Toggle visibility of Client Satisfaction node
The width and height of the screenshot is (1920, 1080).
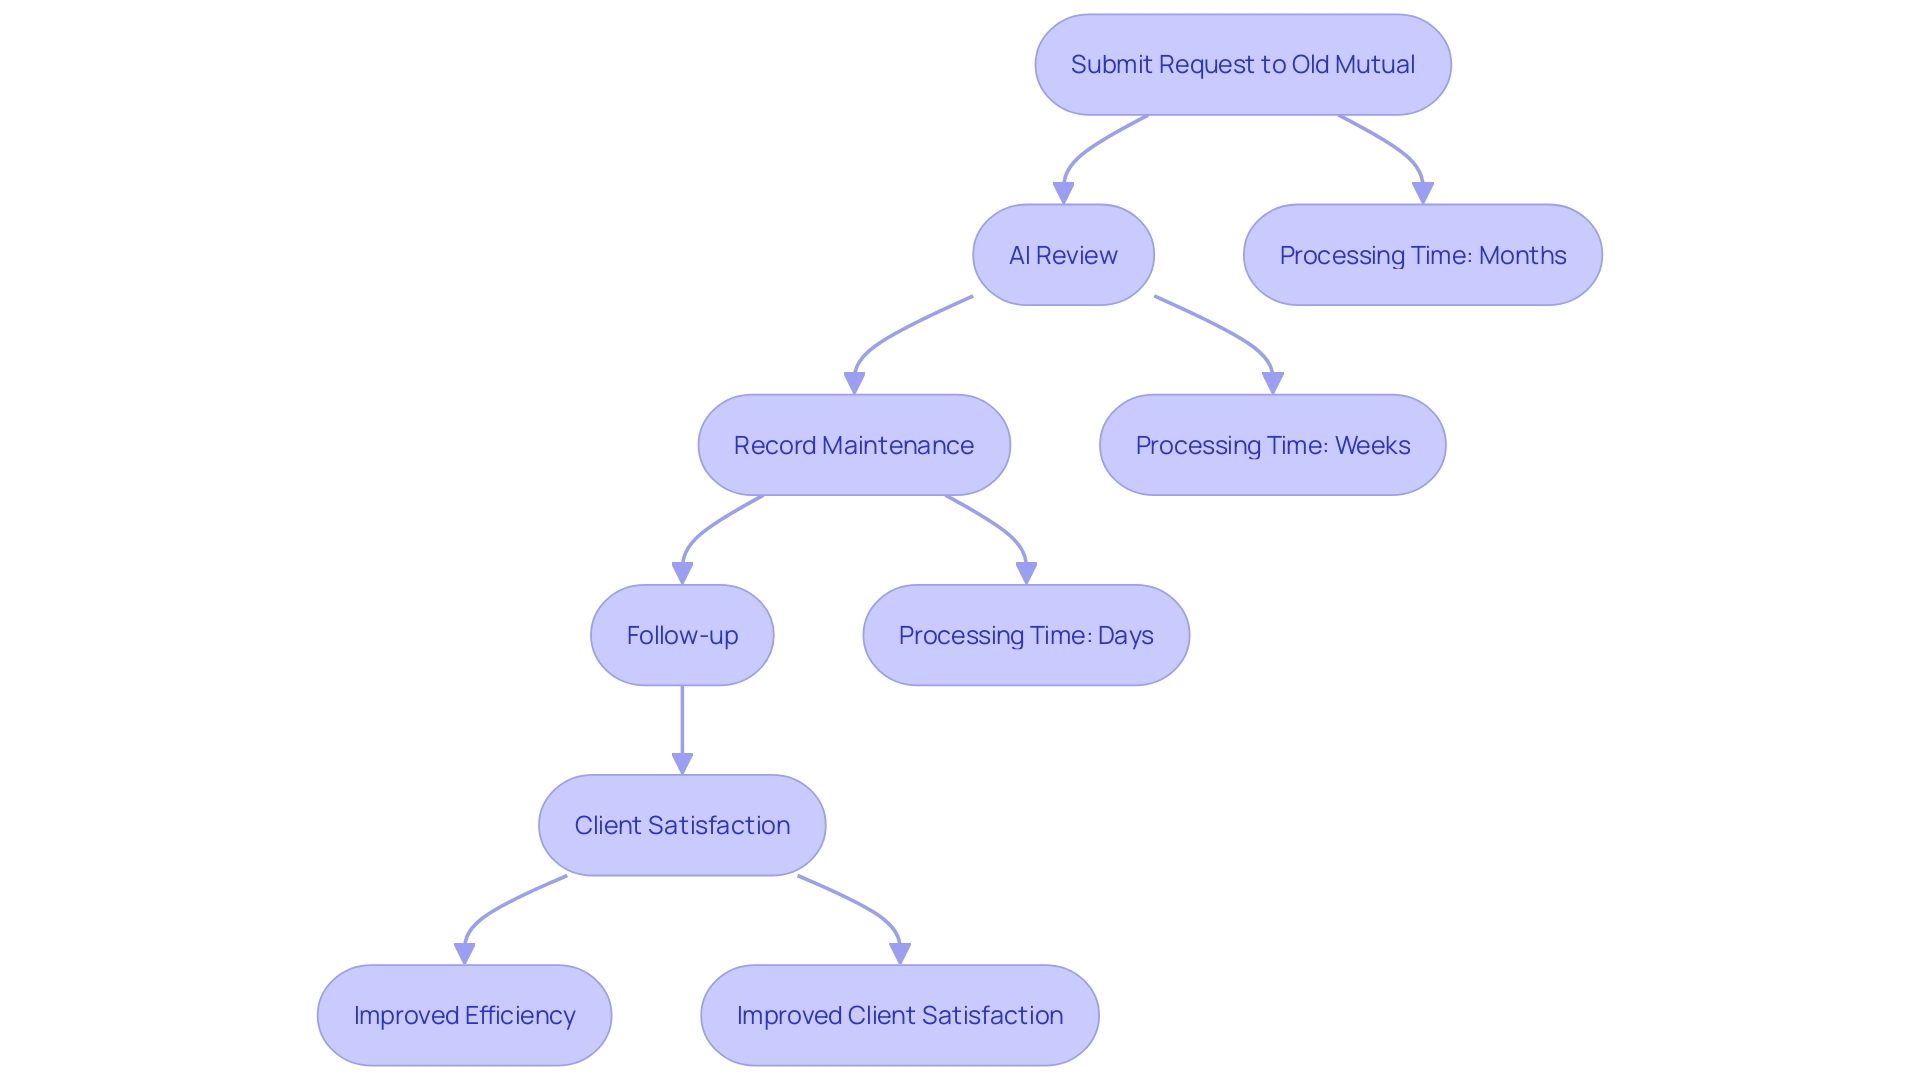(682, 824)
